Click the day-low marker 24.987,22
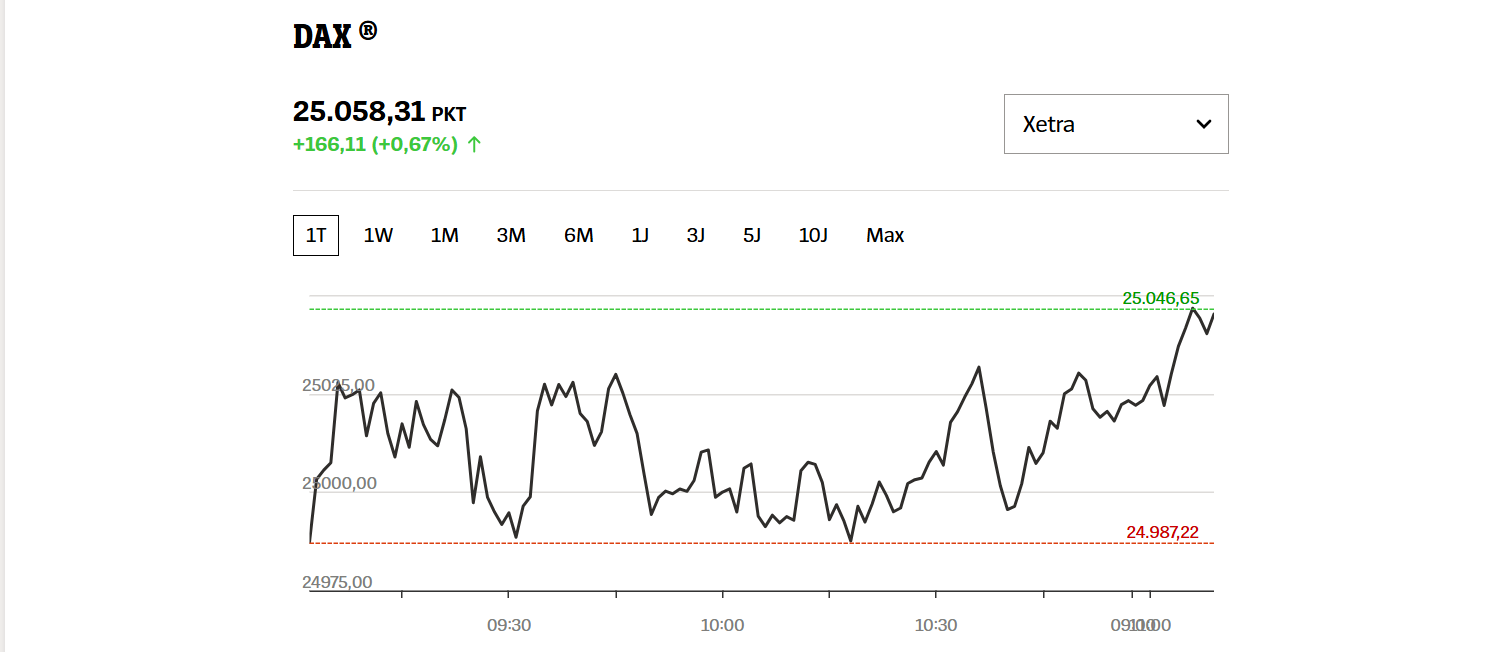The height and width of the screenshot is (652, 1512). tap(1162, 530)
